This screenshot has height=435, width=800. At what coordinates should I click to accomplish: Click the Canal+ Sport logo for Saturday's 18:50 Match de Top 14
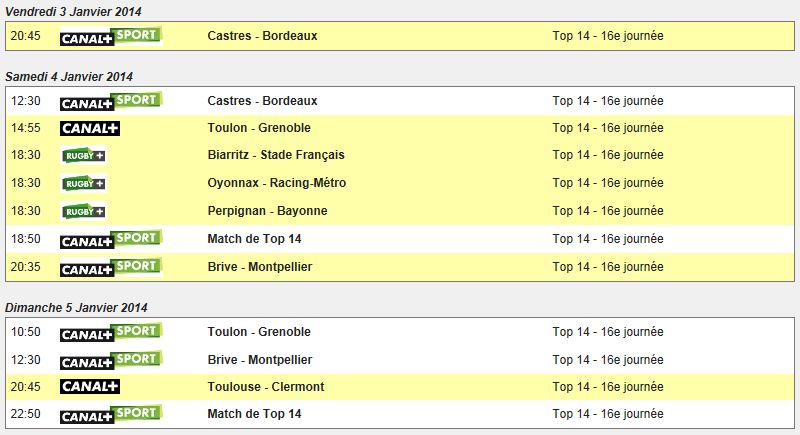pos(111,239)
